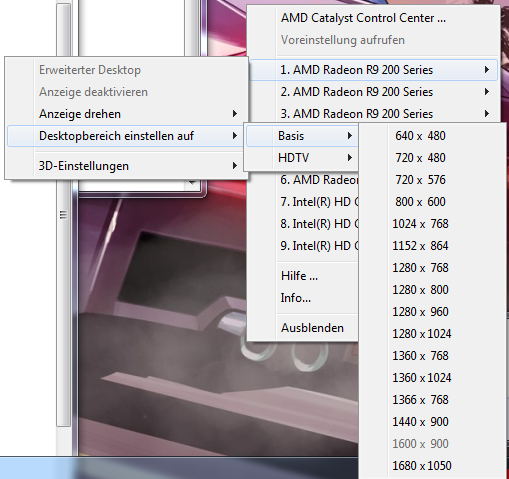Click arrow next to Basis
The image size is (509, 479).
(x=349, y=136)
